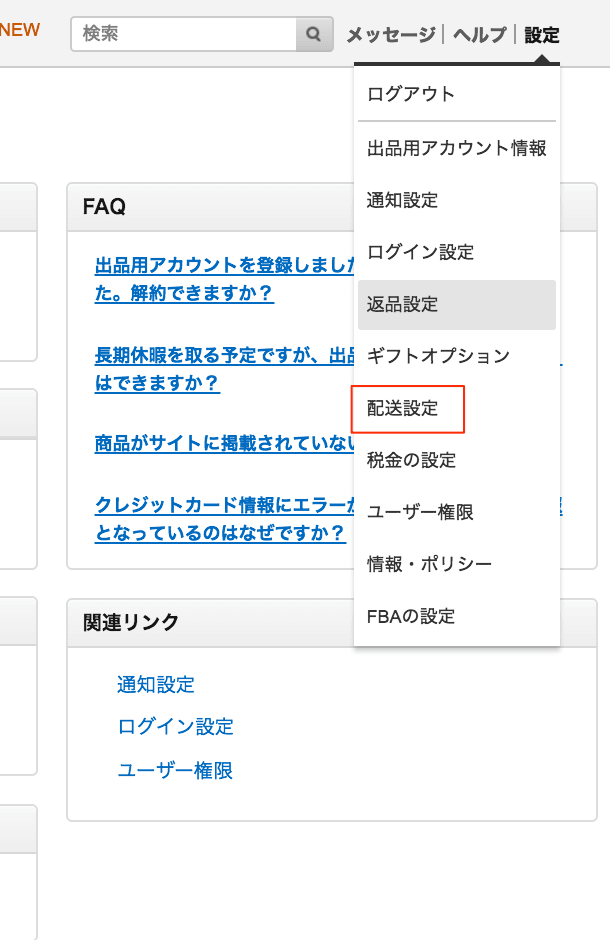Click 配送設定 in the settings menu
The image size is (610, 940).
tap(403, 408)
